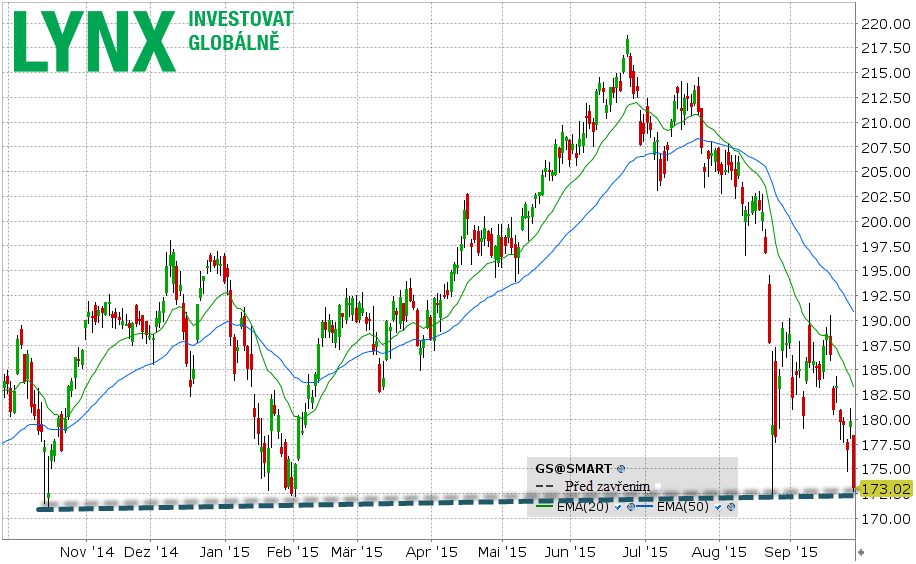
Task: Tick the Před zavřenim checkbox
Action: click(x=658, y=487)
